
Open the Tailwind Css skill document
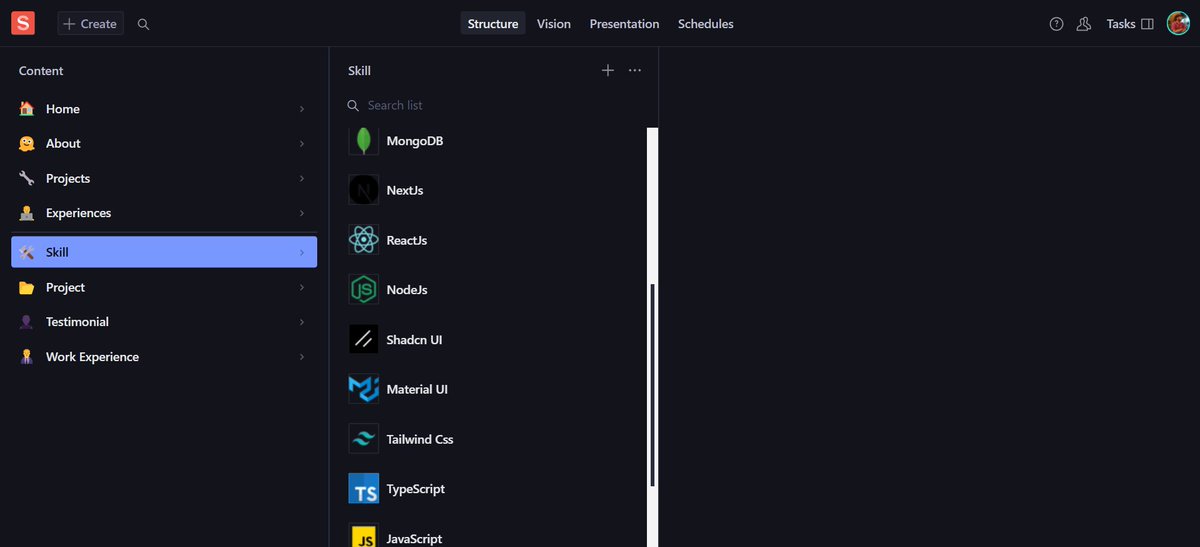pyautogui.click(x=493, y=439)
